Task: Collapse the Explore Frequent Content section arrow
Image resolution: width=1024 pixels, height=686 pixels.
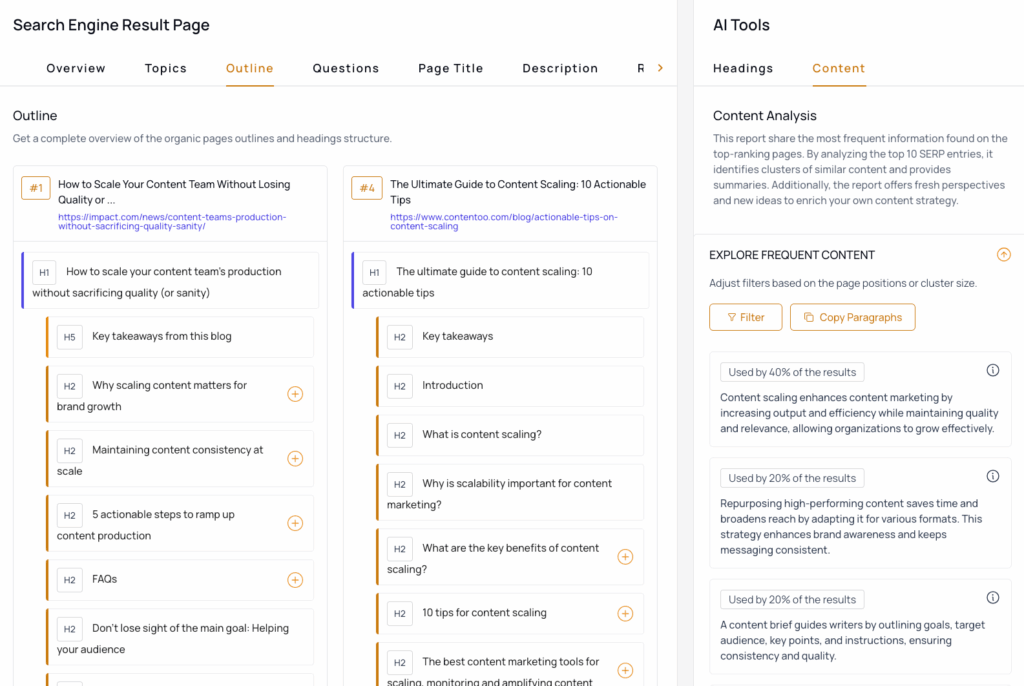Action: coord(1004,255)
